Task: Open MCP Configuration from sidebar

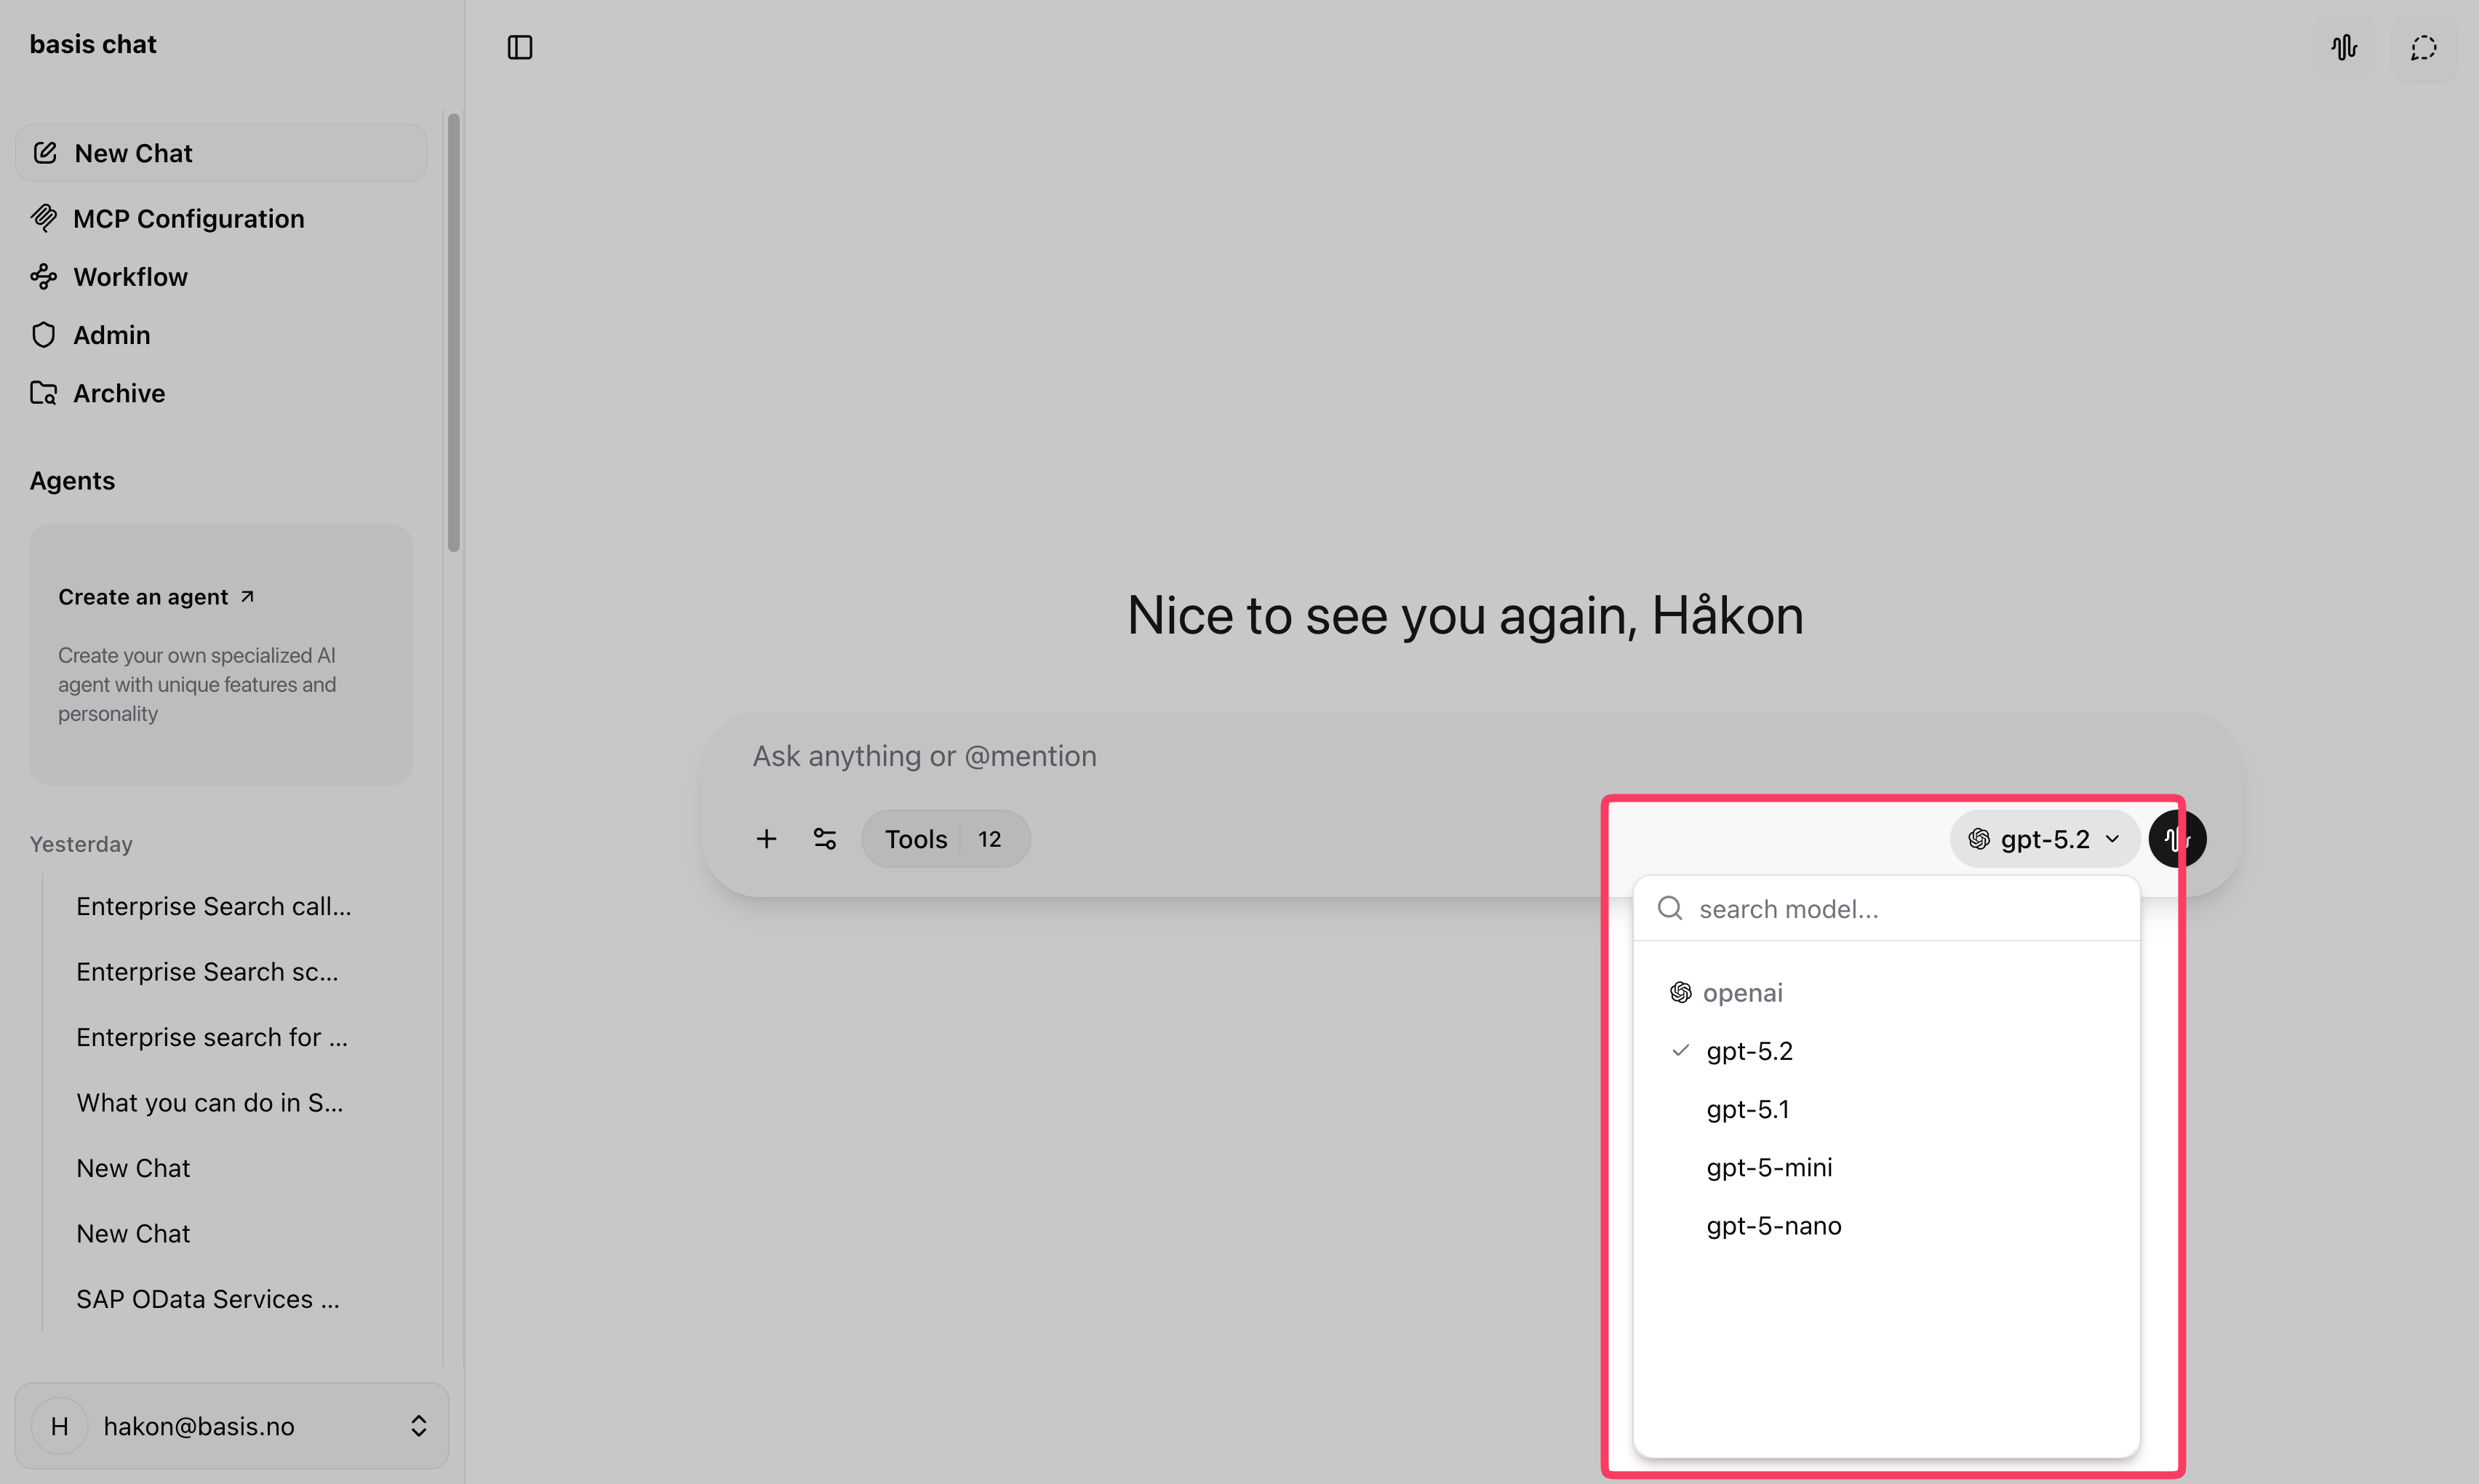Action: click(x=188, y=218)
